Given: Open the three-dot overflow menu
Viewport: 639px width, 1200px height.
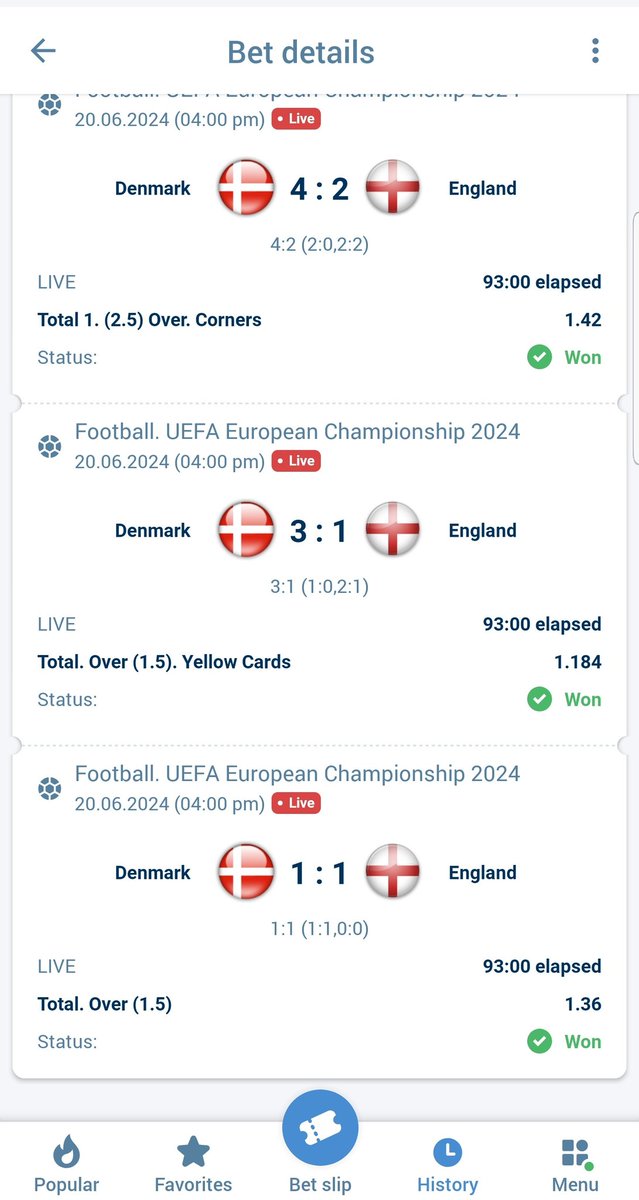Looking at the screenshot, I should tap(595, 51).
